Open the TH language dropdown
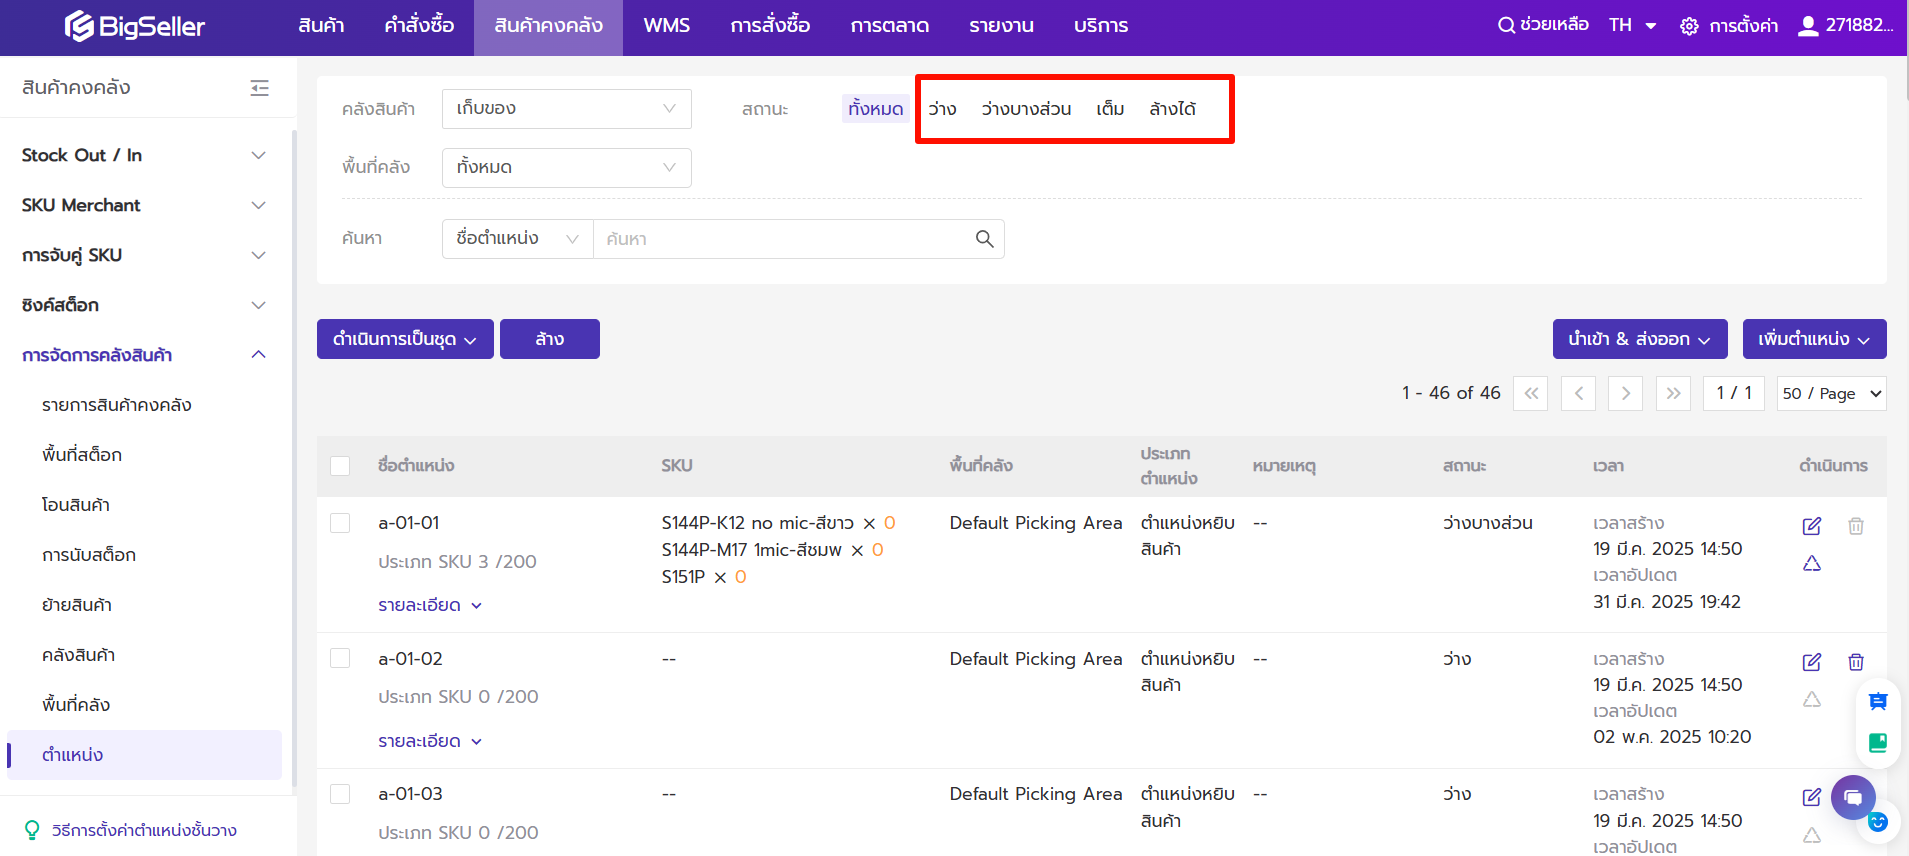1909x856 pixels. point(1633,25)
